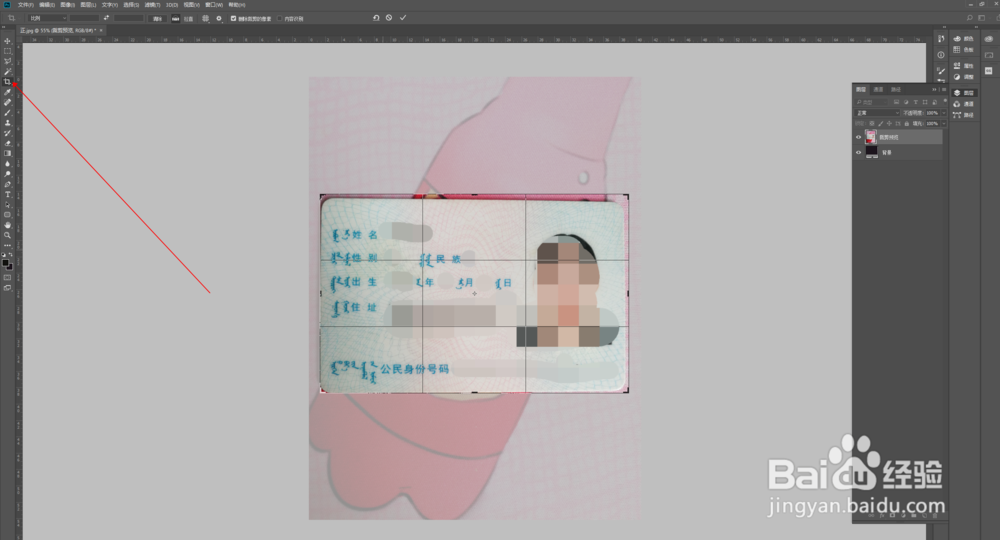Screen dimensions: 1000x540
Task: Select the Rectangle shape tool
Action: [8, 215]
